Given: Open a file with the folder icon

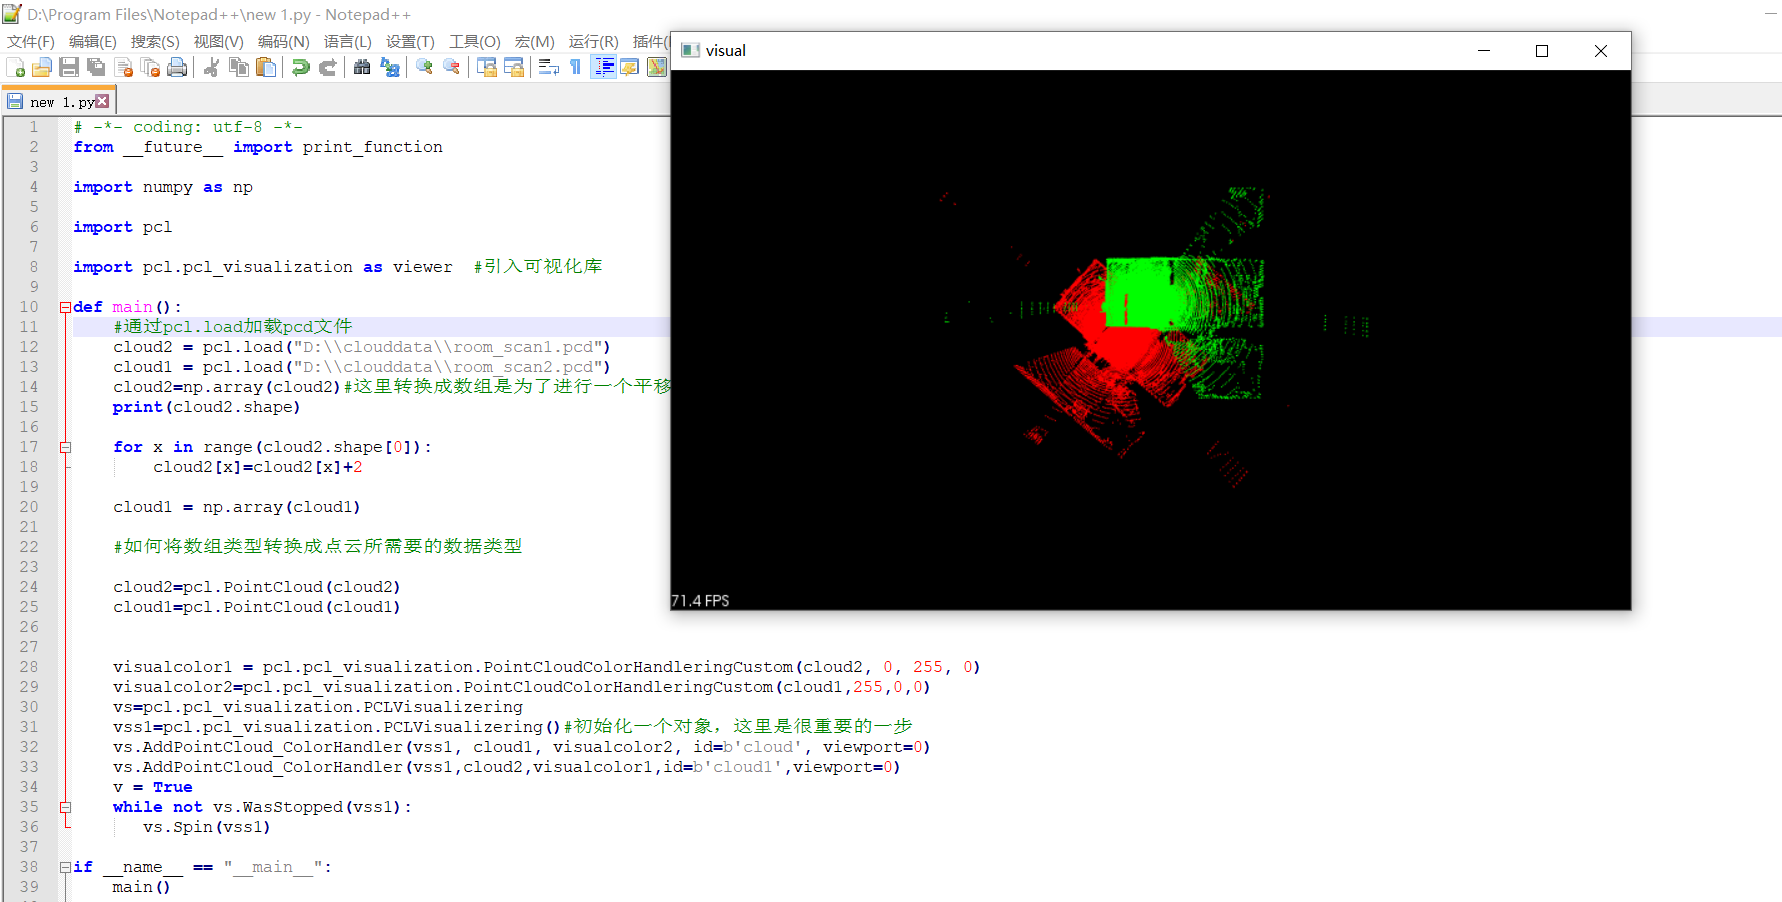Looking at the screenshot, I should coord(42,67).
